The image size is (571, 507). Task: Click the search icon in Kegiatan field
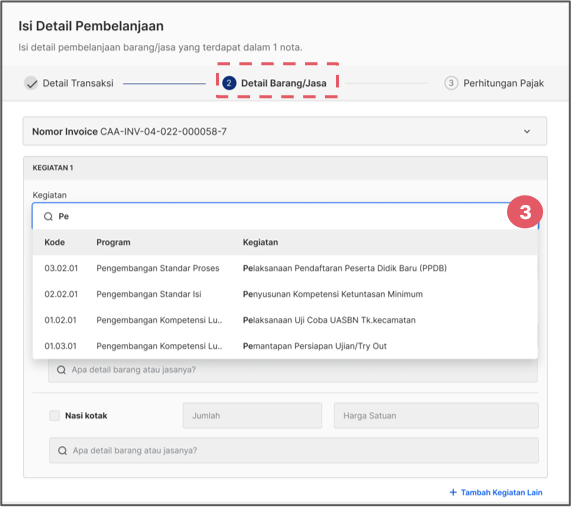[48, 216]
